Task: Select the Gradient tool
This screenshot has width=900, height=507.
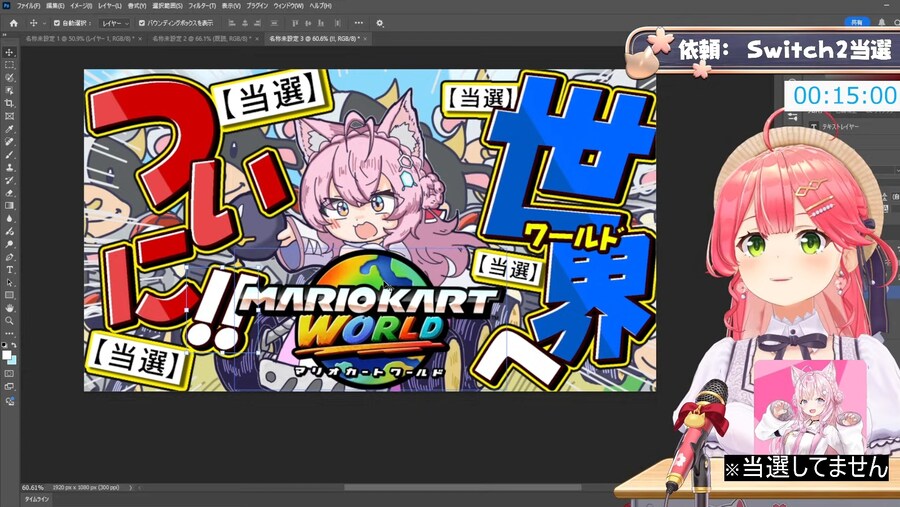Action: 9,206
